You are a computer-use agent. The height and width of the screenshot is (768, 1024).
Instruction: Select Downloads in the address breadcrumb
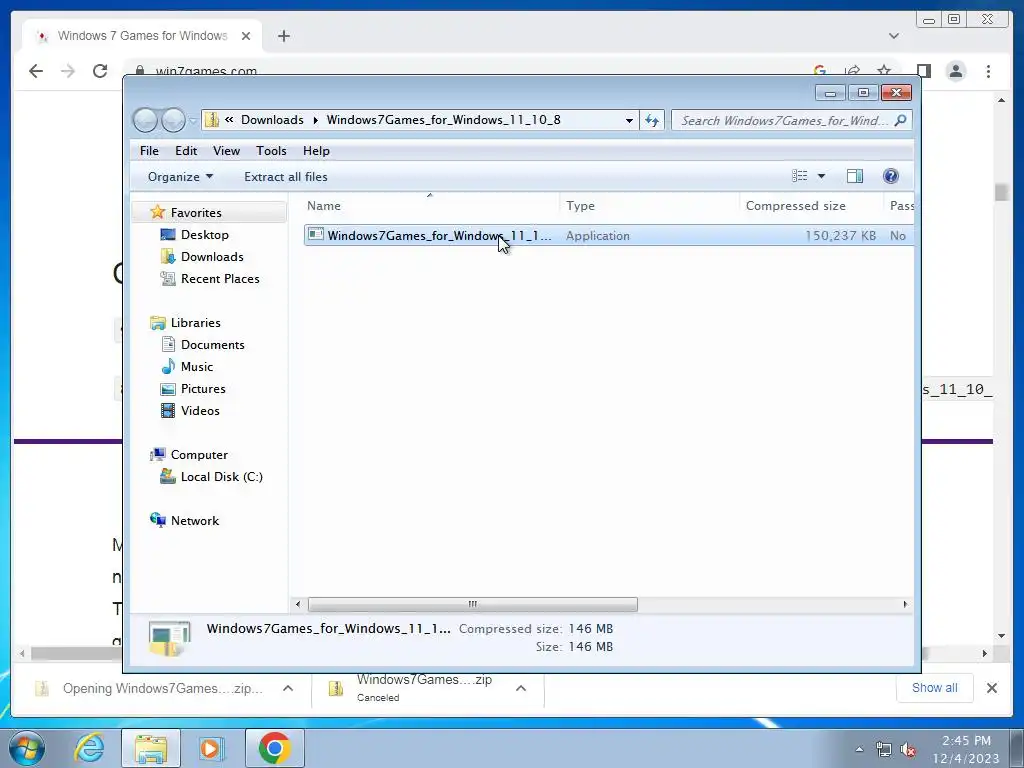(272, 120)
